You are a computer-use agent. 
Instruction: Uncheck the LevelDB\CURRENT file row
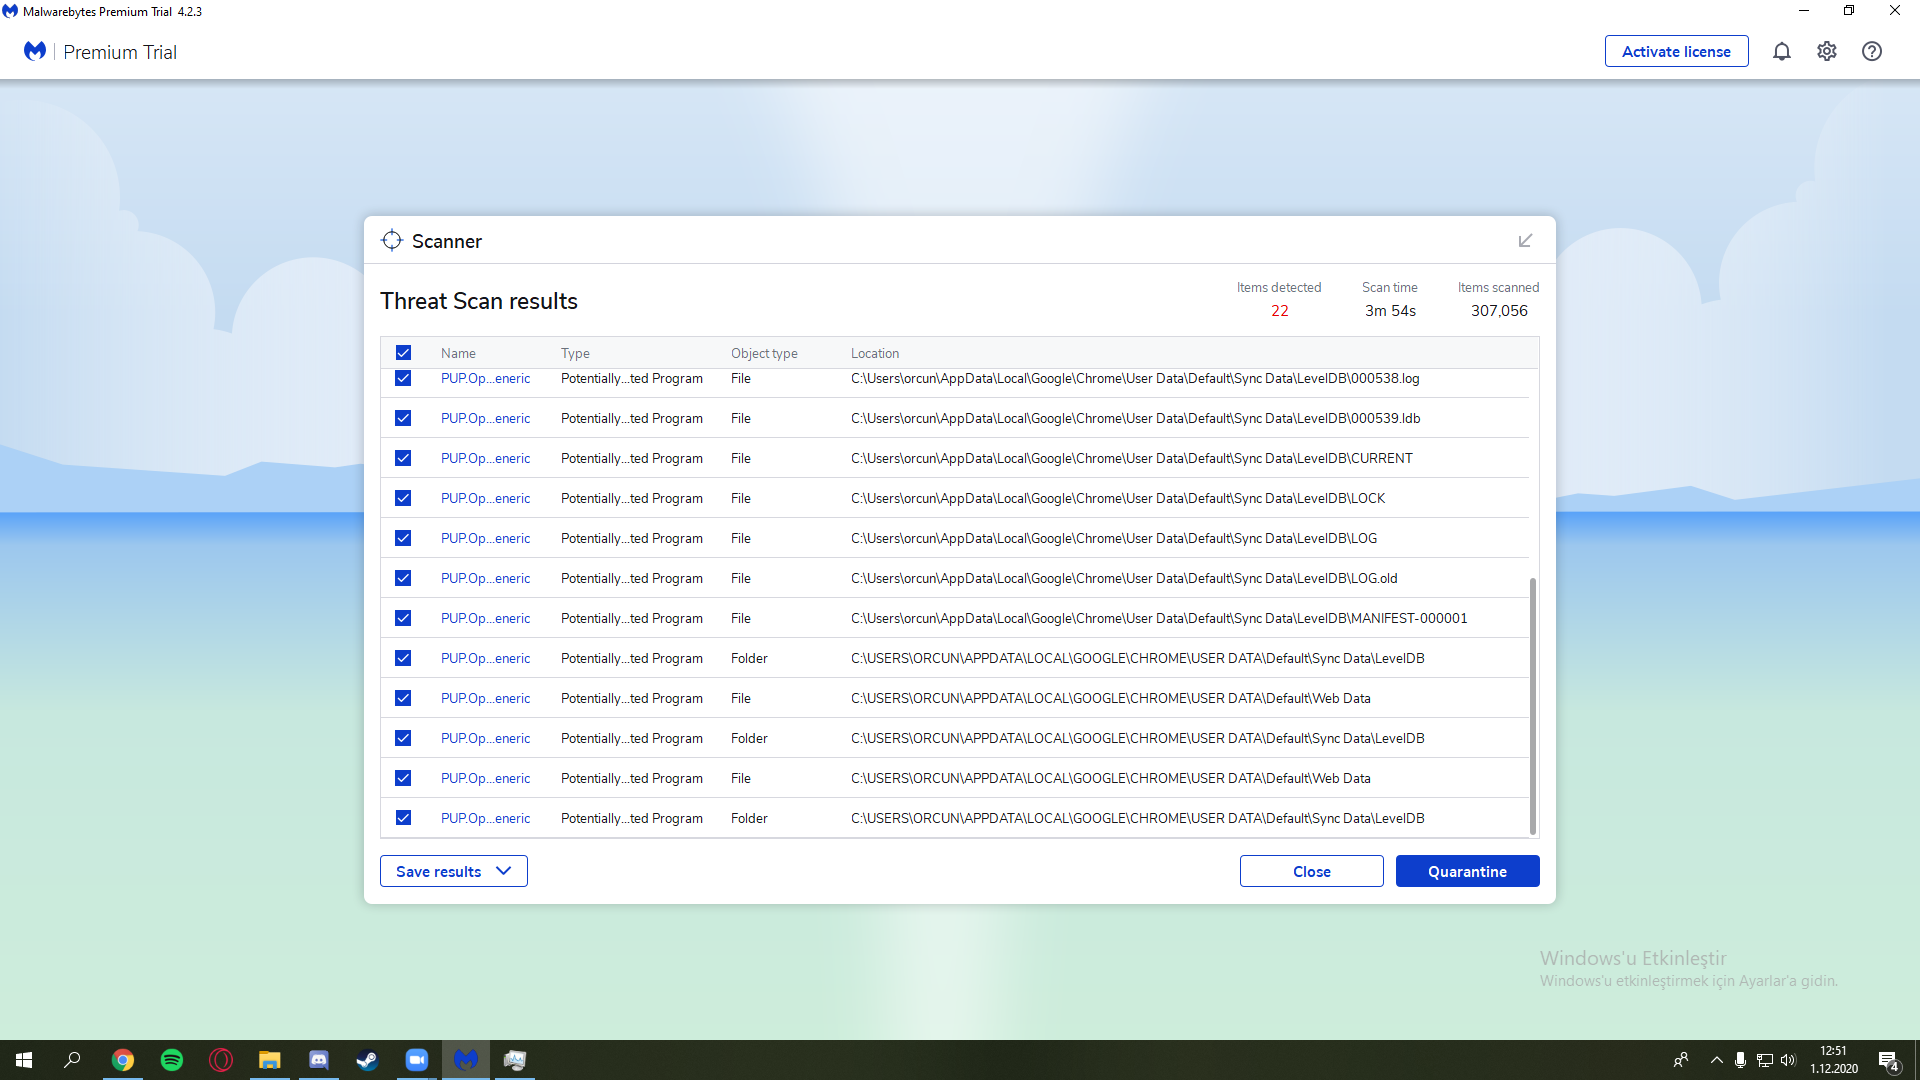[403, 458]
